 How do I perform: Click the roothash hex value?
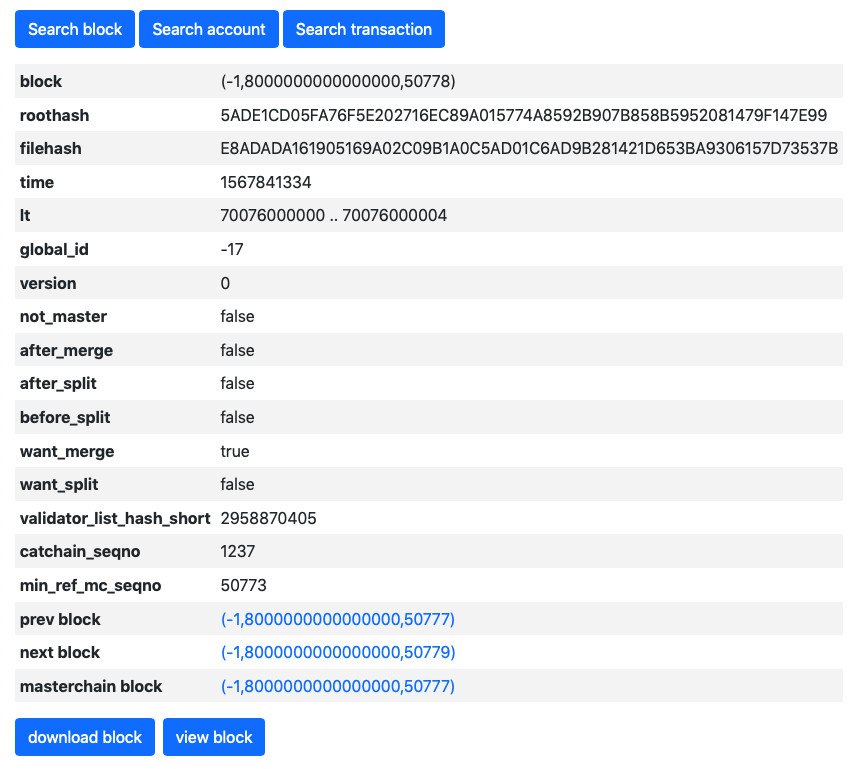coord(523,116)
